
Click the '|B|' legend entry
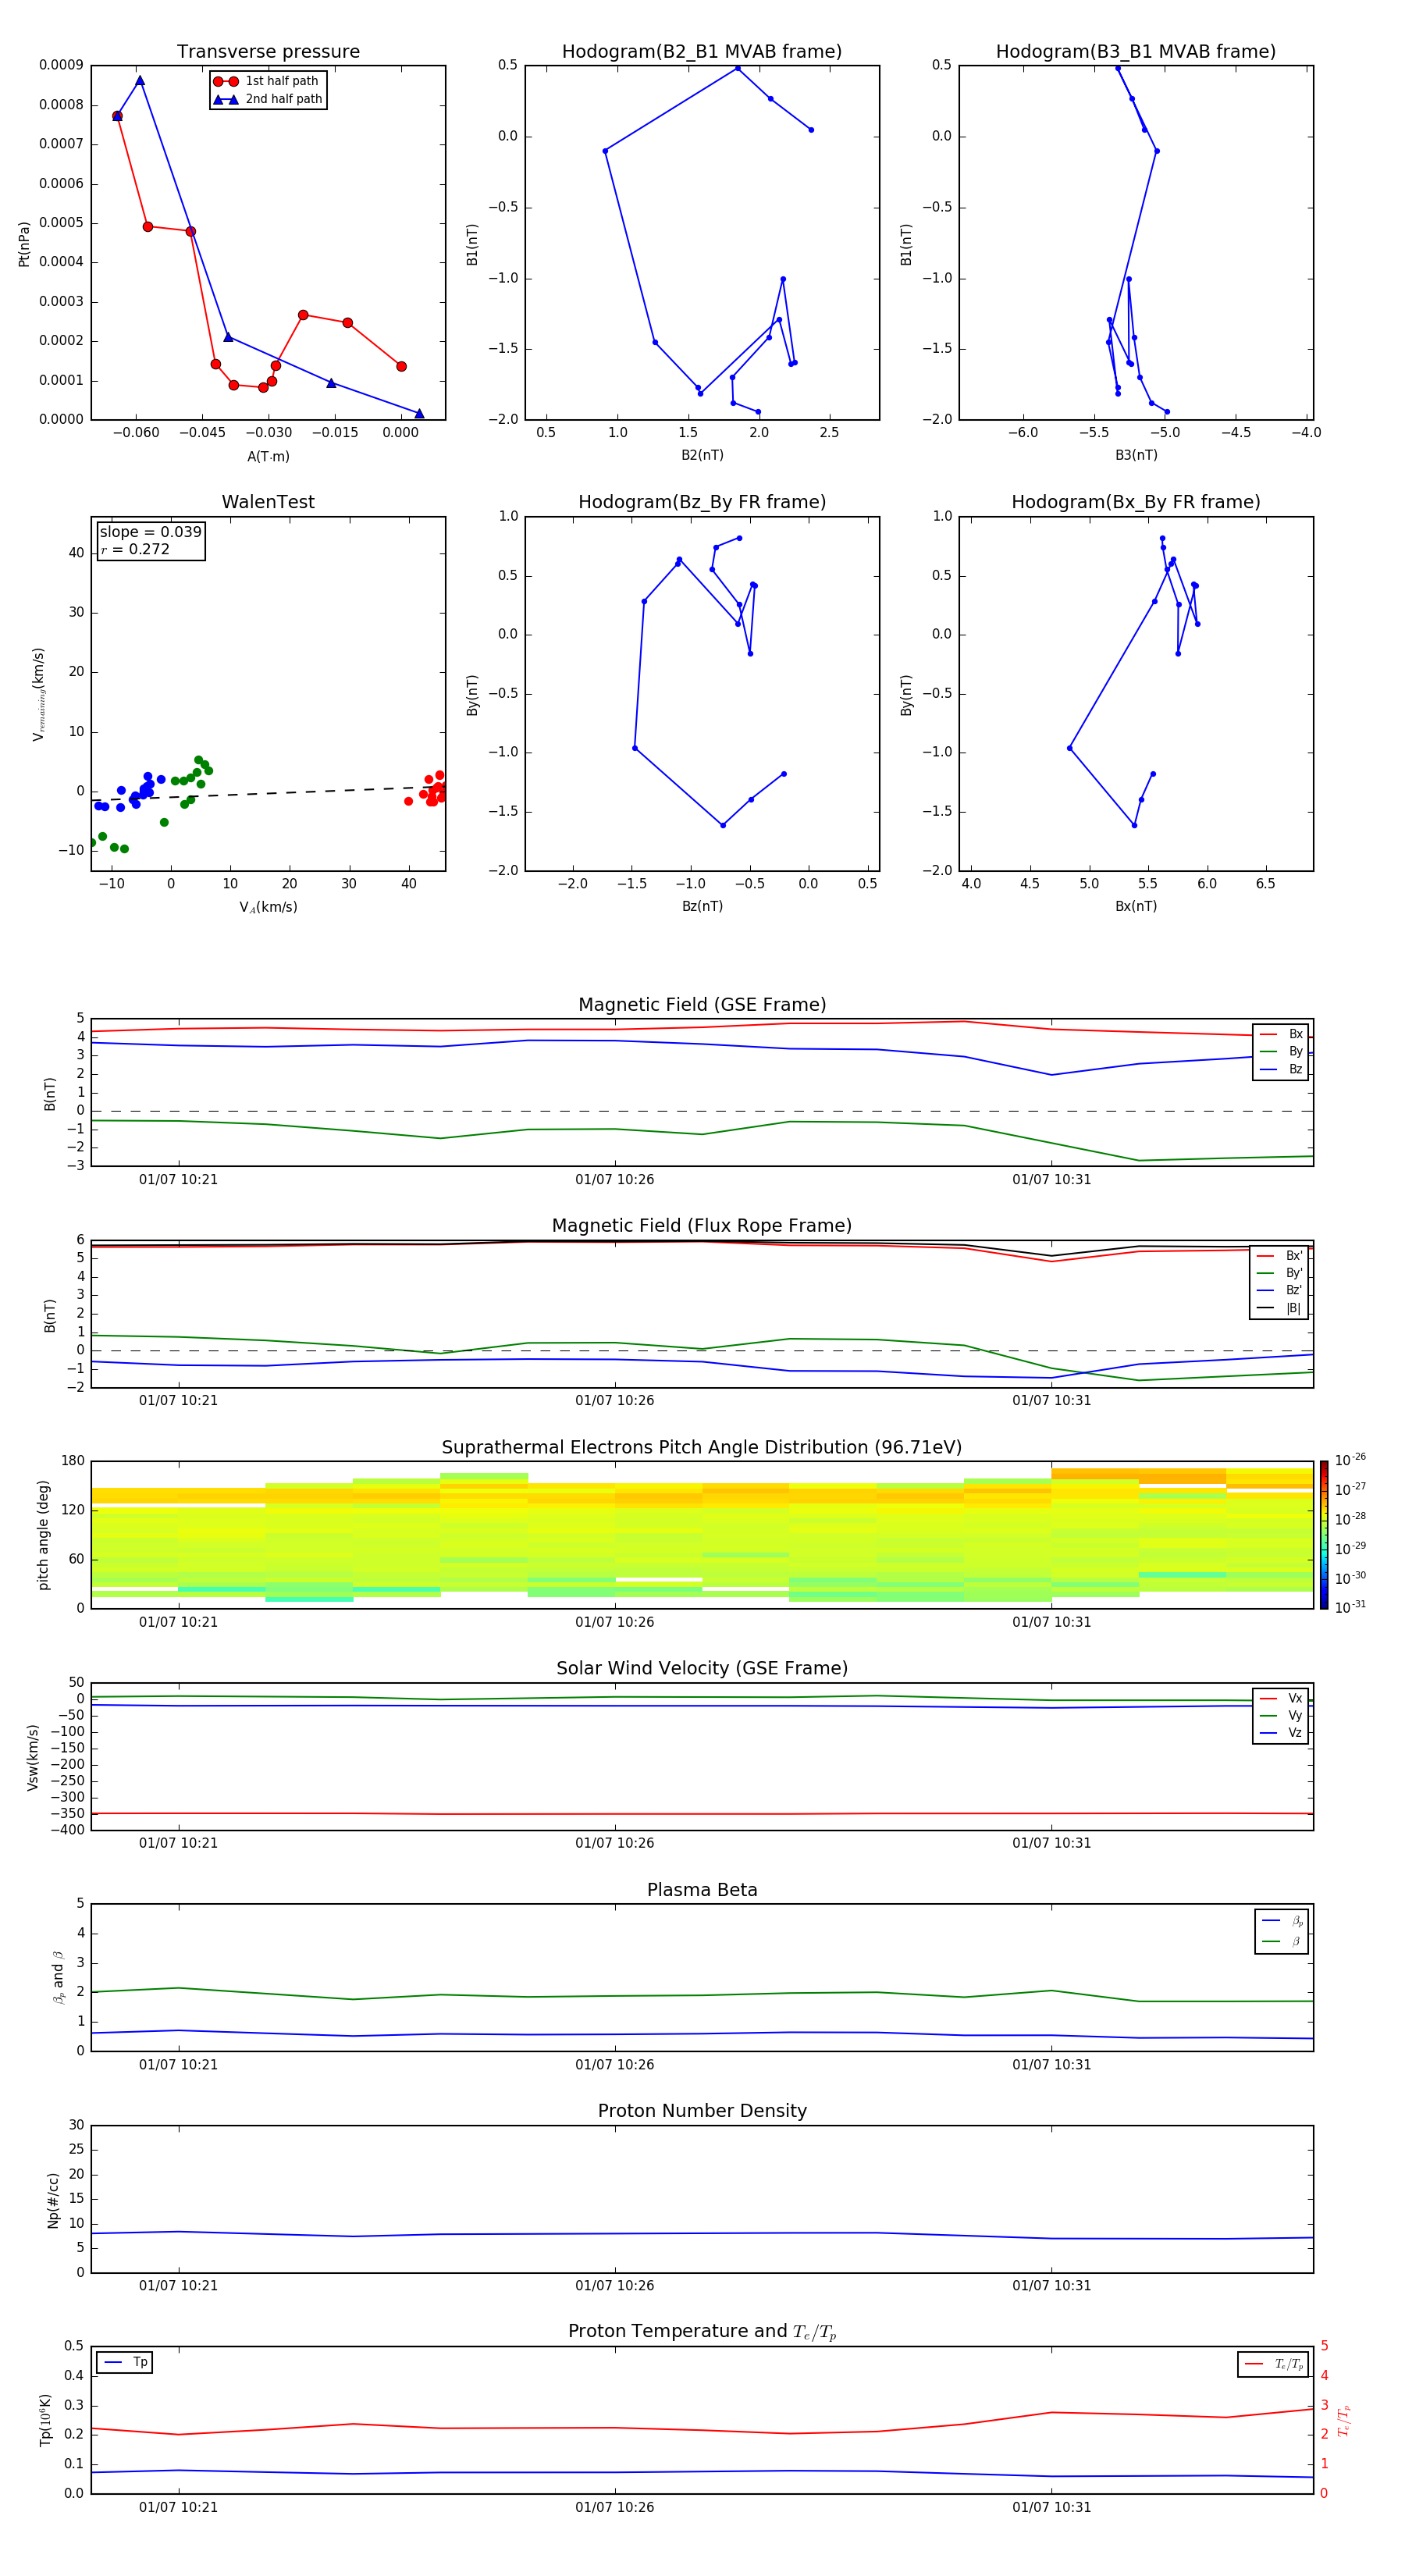click(1279, 1308)
